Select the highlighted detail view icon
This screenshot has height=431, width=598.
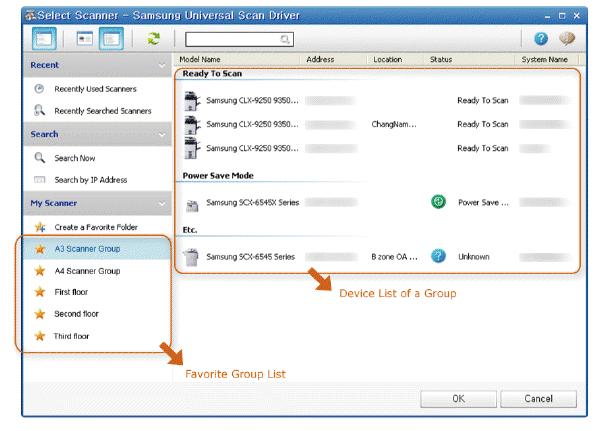(111, 39)
